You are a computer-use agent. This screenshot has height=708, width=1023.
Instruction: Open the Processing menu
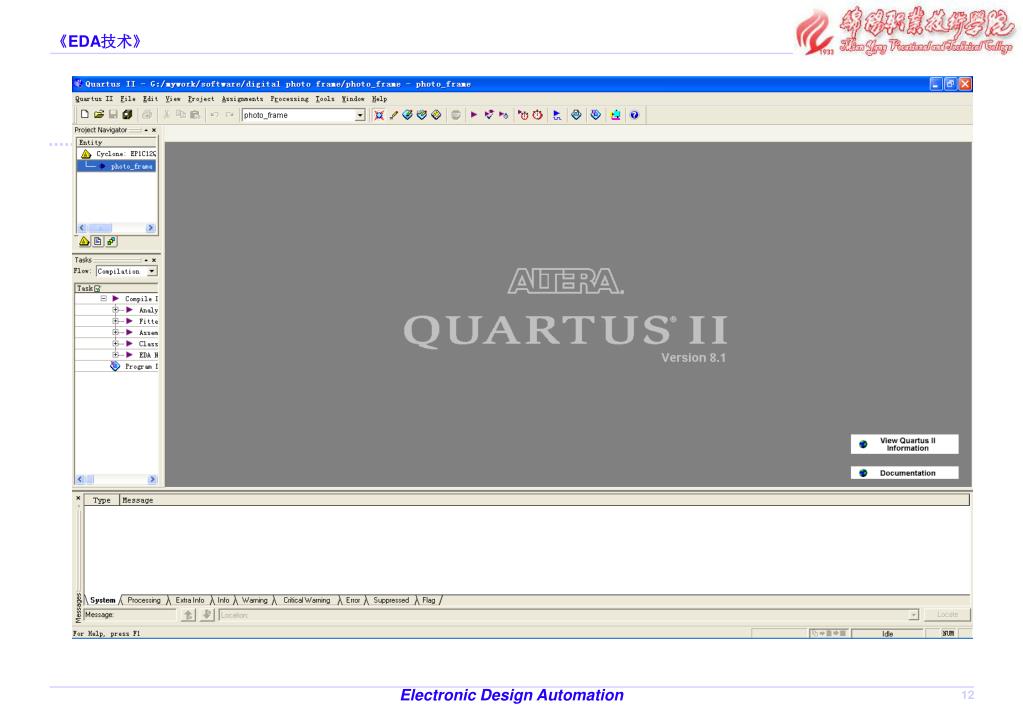pos(290,99)
